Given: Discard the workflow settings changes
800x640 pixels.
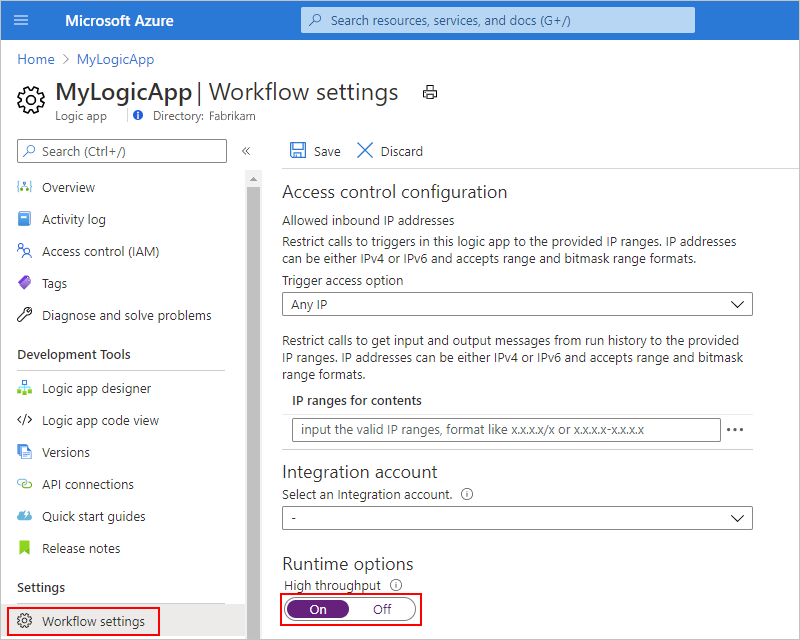Looking at the screenshot, I should tap(389, 151).
